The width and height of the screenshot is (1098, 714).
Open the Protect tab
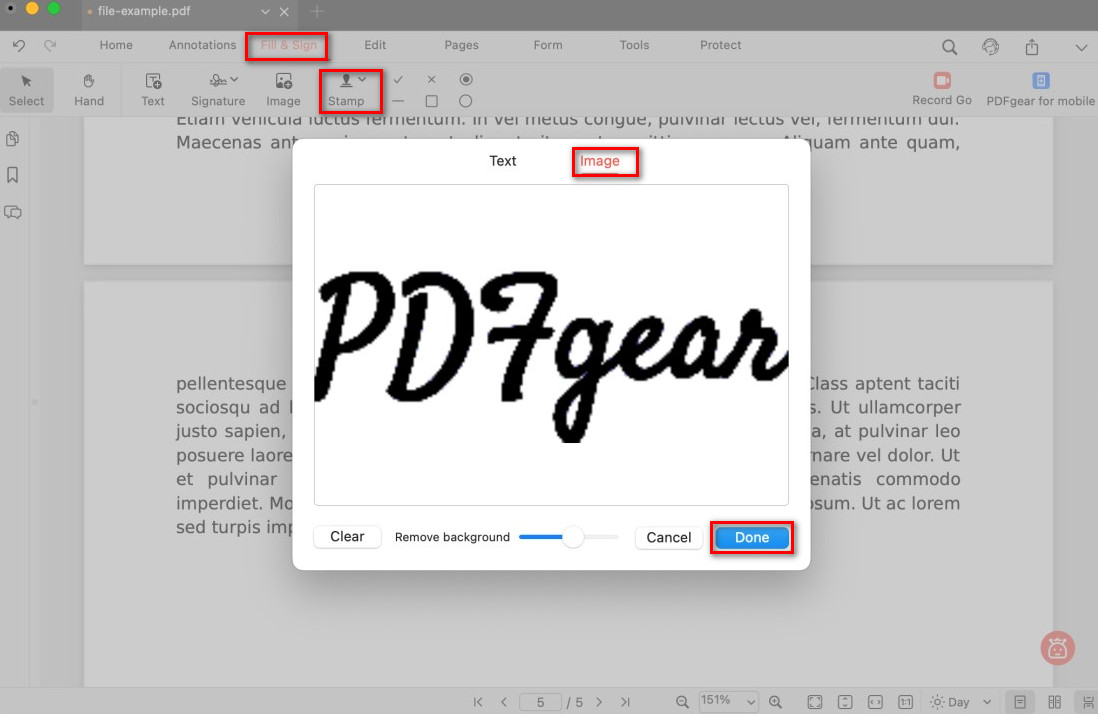(x=721, y=45)
